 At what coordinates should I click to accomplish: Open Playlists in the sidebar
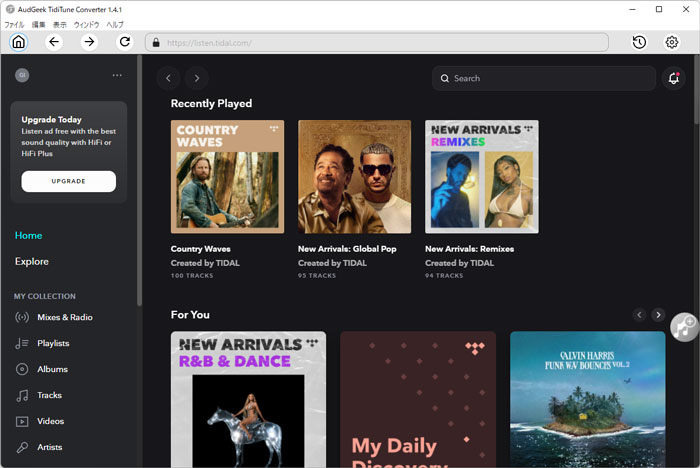coord(43,343)
